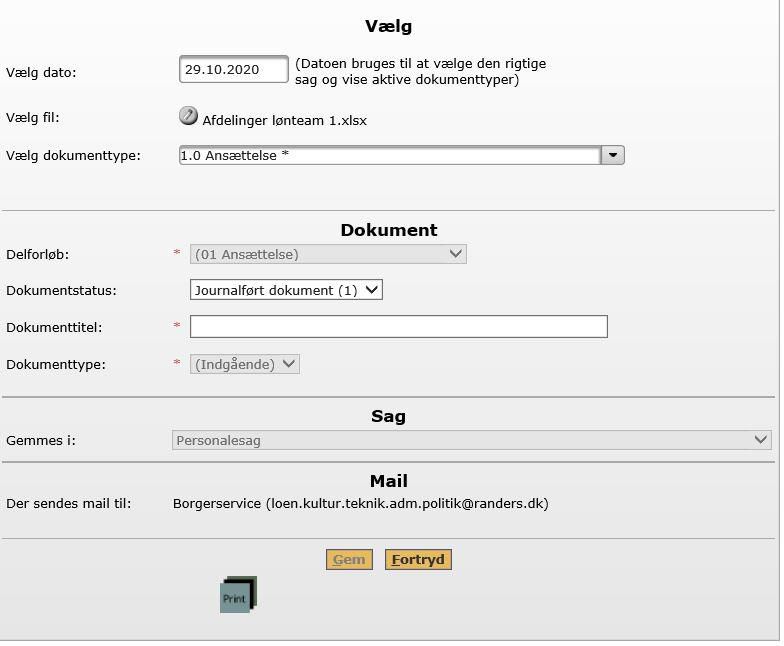Viewport: 784px width, 646px height.
Task: Click the file name Afdelinger lønteam 1.xlsx
Action: click(x=284, y=120)
